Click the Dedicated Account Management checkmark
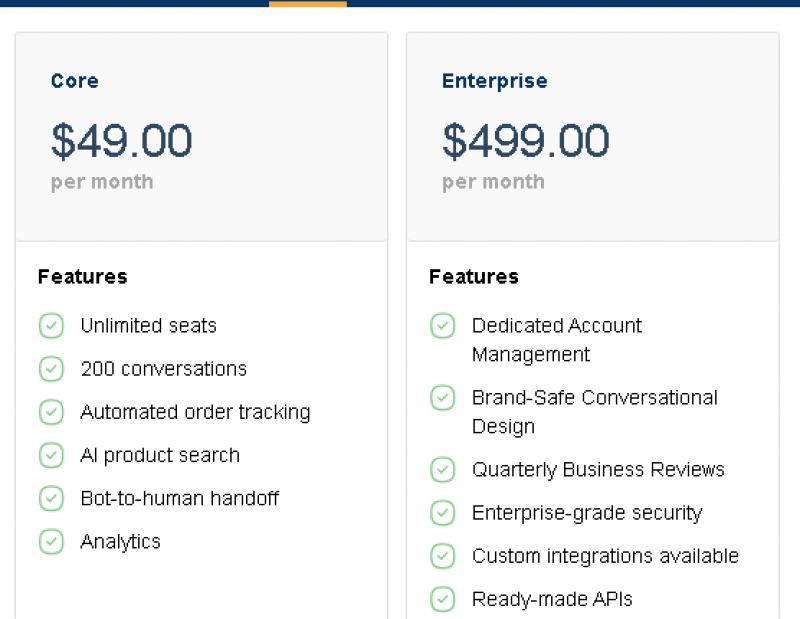The width and height of the screenshot is (800, 619). 442,326
